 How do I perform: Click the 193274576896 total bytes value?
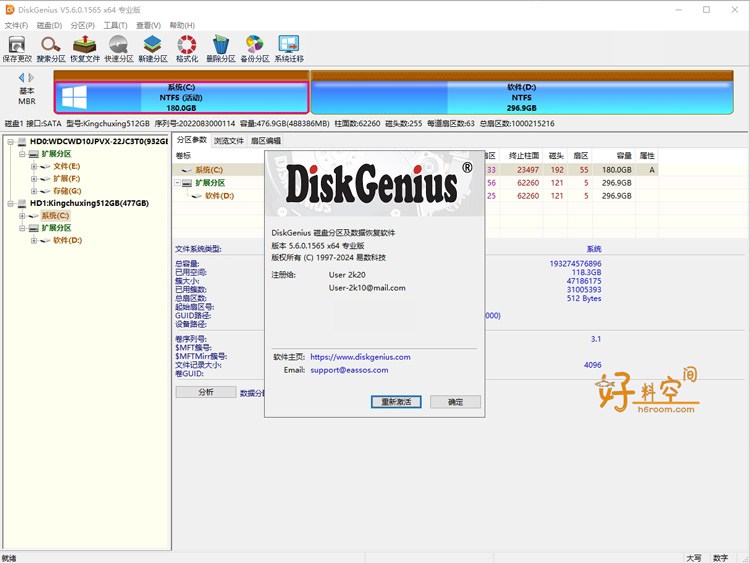point(575,264)
